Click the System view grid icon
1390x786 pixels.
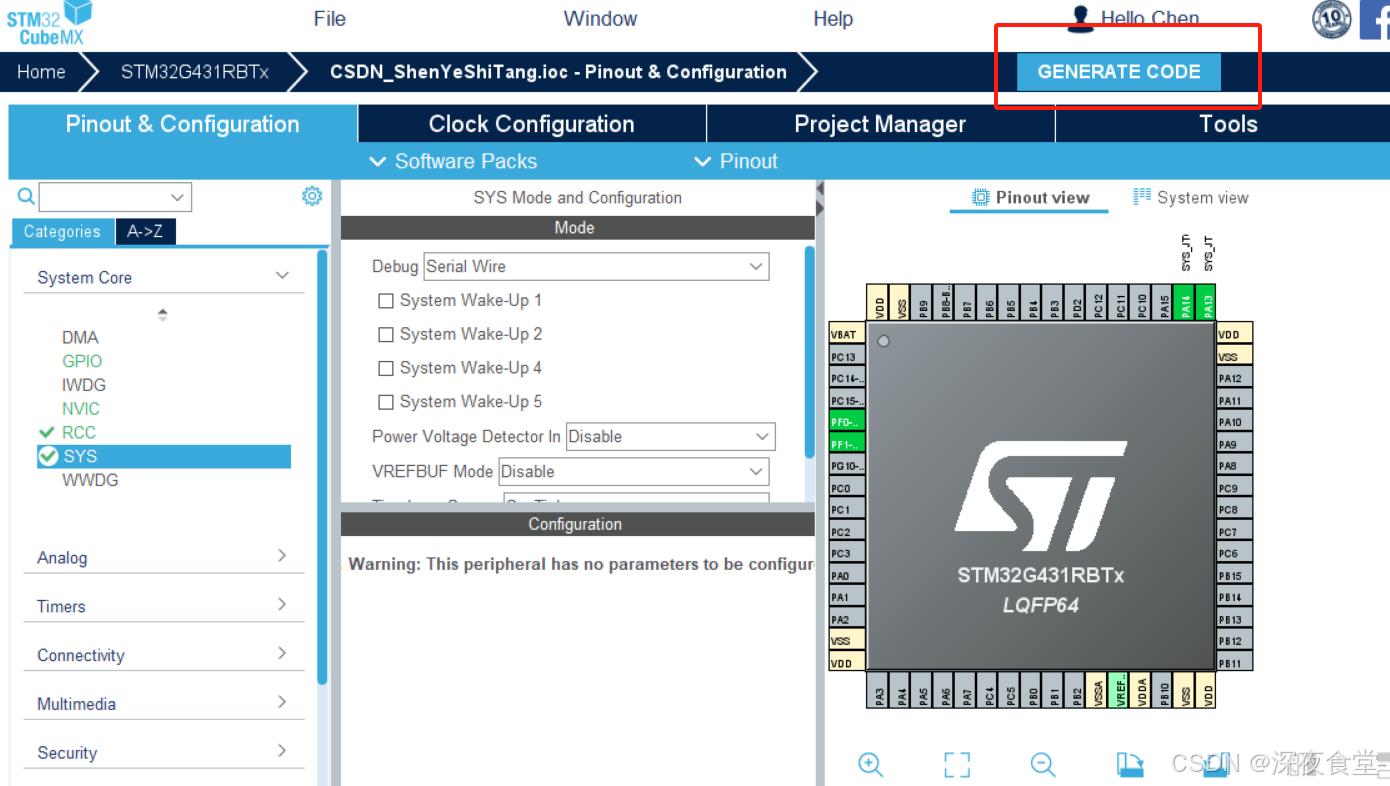click(x=1142, y=197)
